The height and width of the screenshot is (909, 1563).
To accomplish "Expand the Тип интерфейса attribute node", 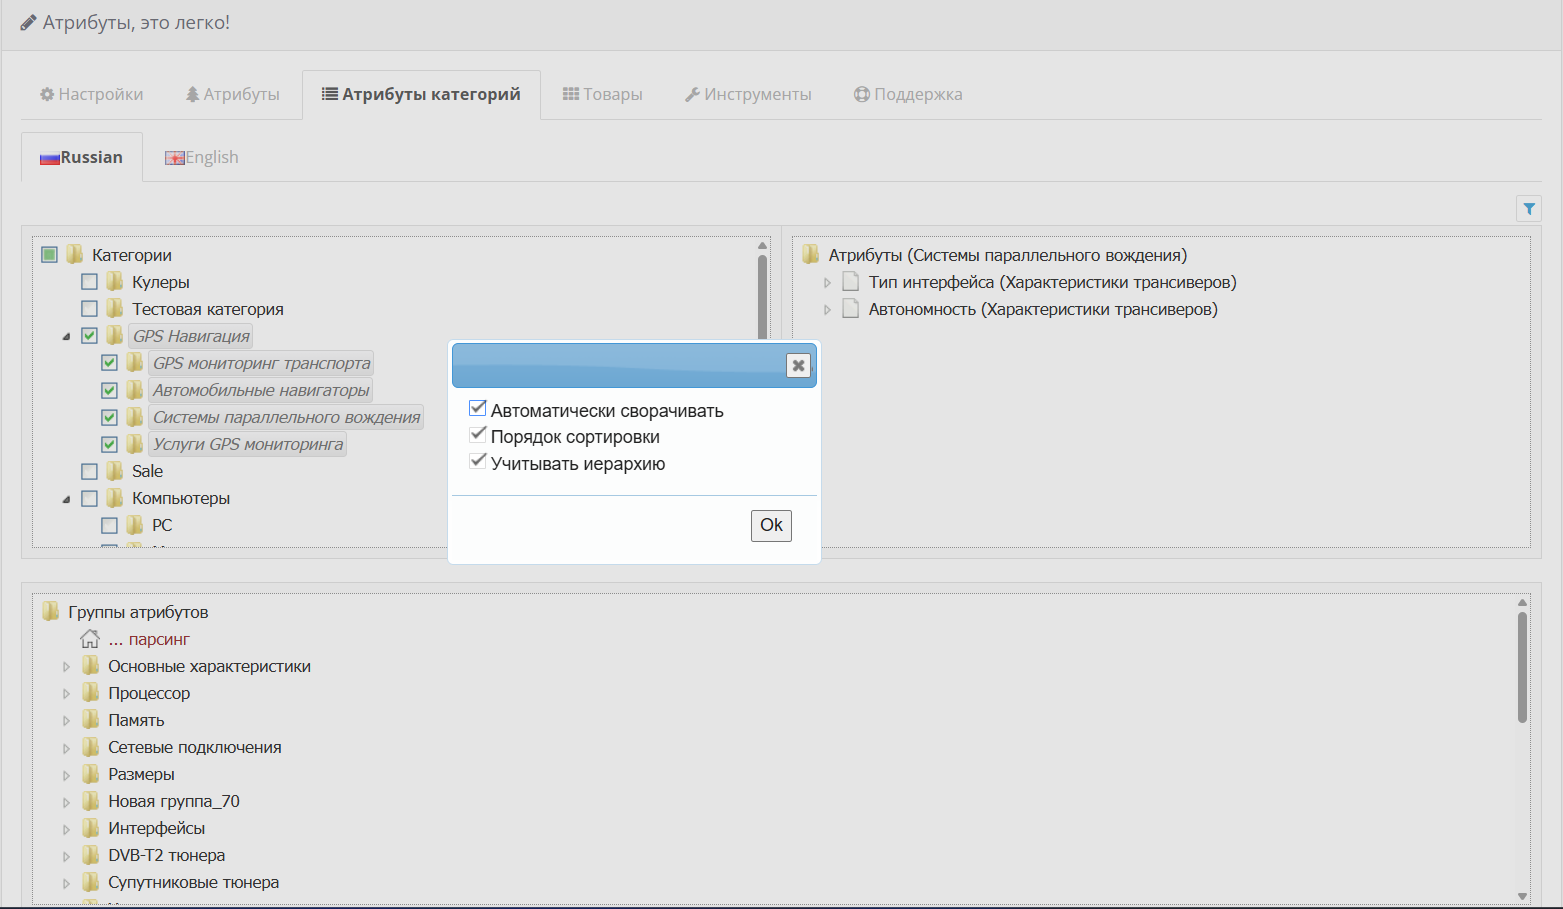I will (x=827, y=283).
